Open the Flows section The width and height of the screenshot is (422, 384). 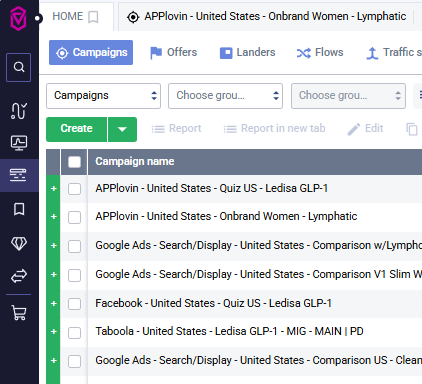[x=320, y=52]
